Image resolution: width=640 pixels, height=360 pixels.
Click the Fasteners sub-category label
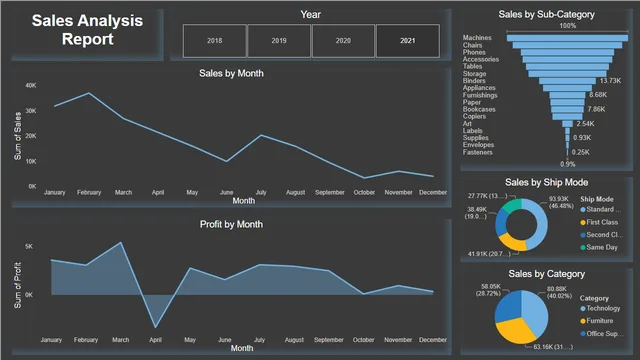coord(478,152)
